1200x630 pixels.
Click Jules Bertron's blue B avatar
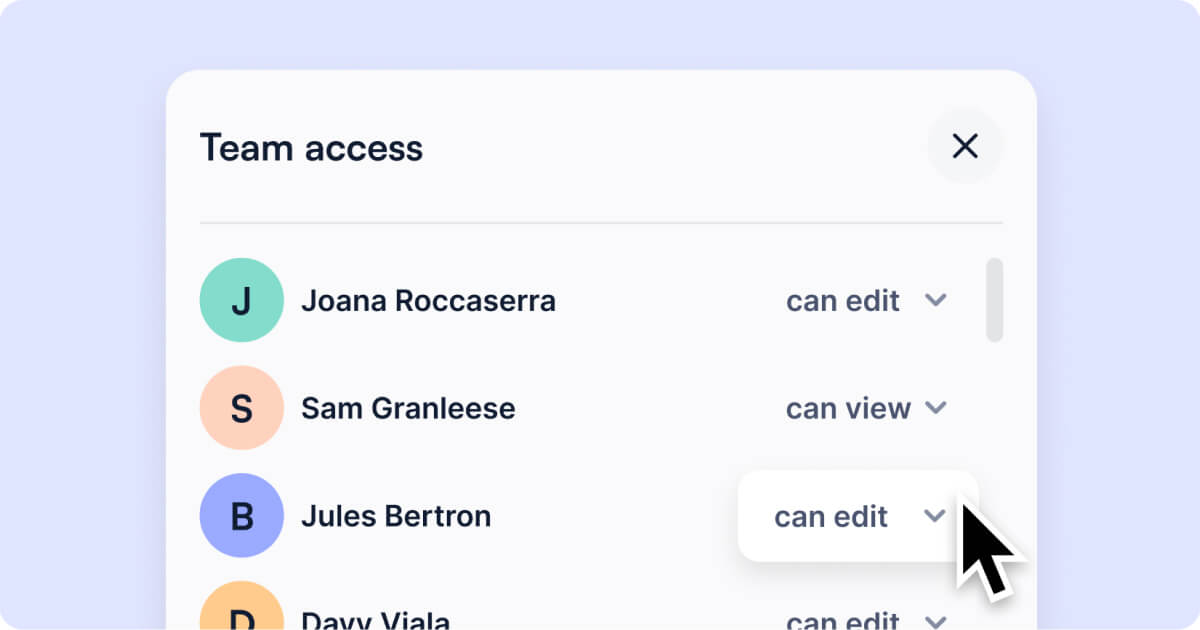242,516
